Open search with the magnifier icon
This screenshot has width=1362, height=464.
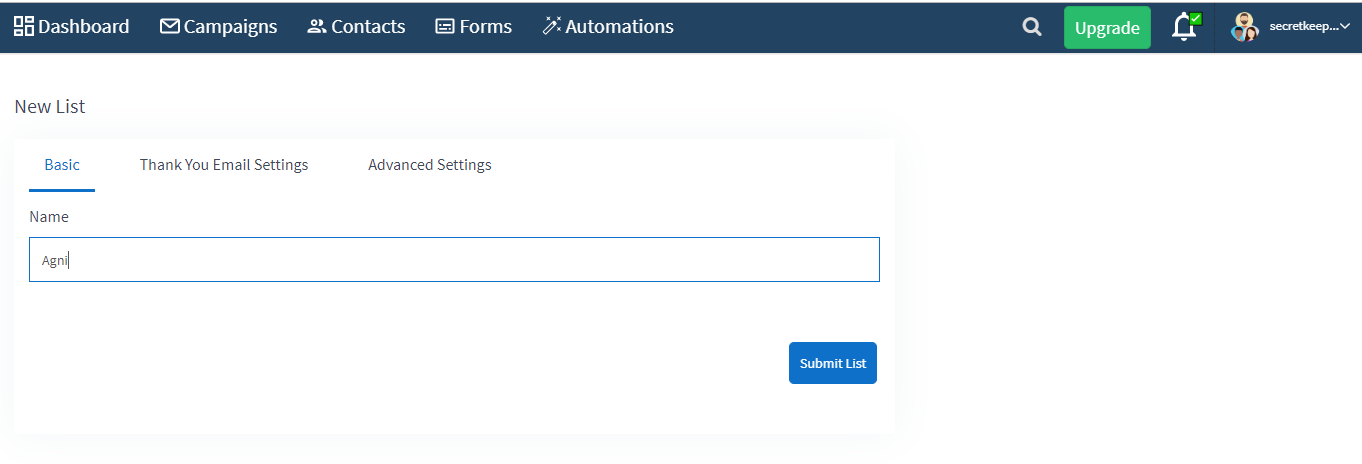pyautogui.click(x=1032, y=28)
